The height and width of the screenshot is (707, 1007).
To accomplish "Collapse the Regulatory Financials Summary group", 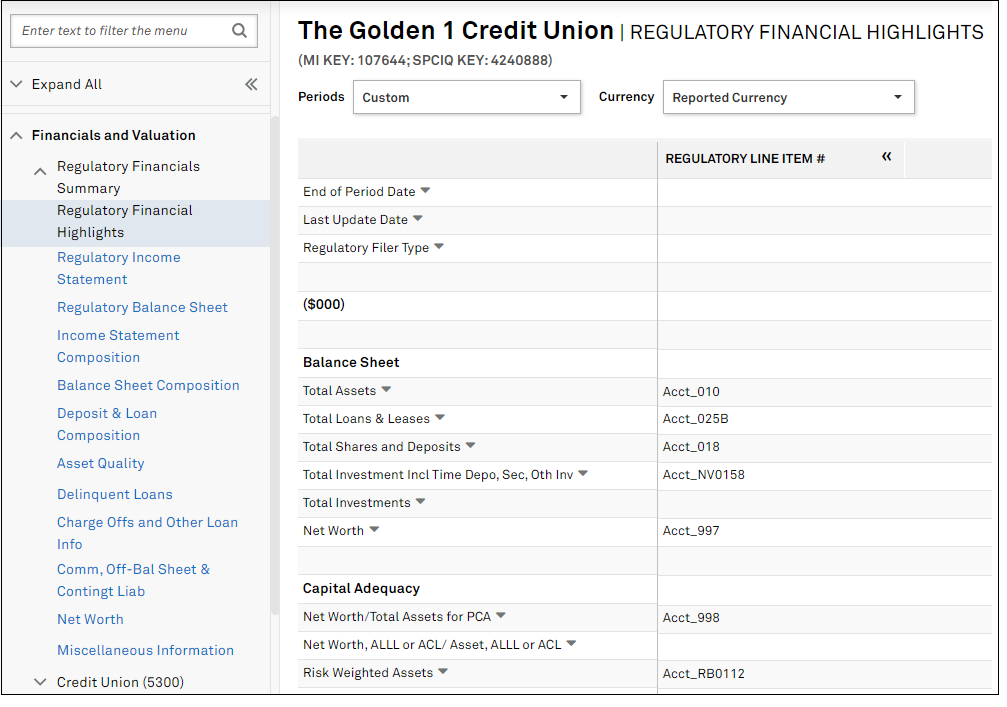I will tap(40, 172).
